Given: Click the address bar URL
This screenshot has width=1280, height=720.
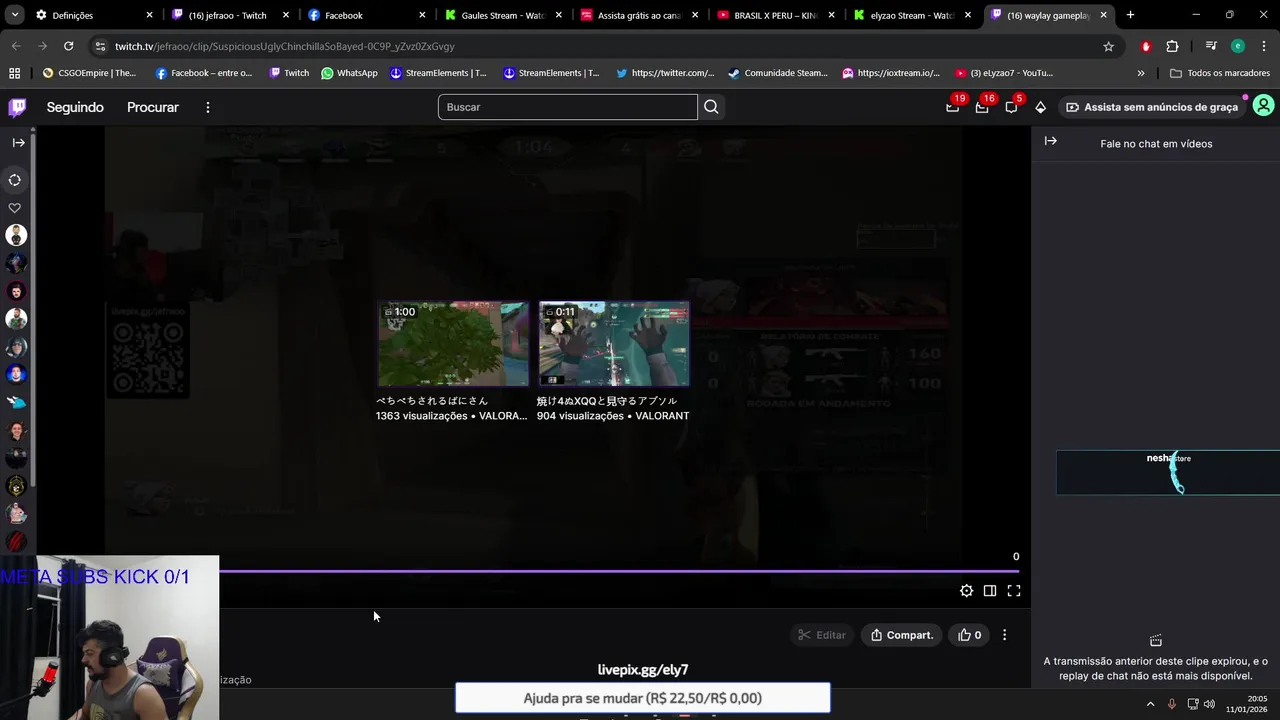Looking at the screenshot, I should pos(284,46).
